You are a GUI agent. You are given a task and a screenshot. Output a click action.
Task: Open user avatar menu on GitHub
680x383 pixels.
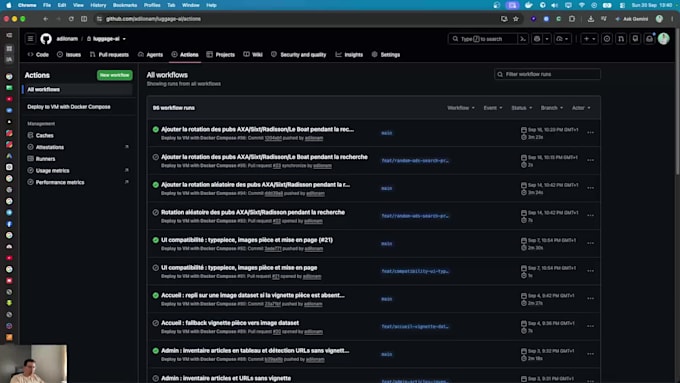(664, 39)
